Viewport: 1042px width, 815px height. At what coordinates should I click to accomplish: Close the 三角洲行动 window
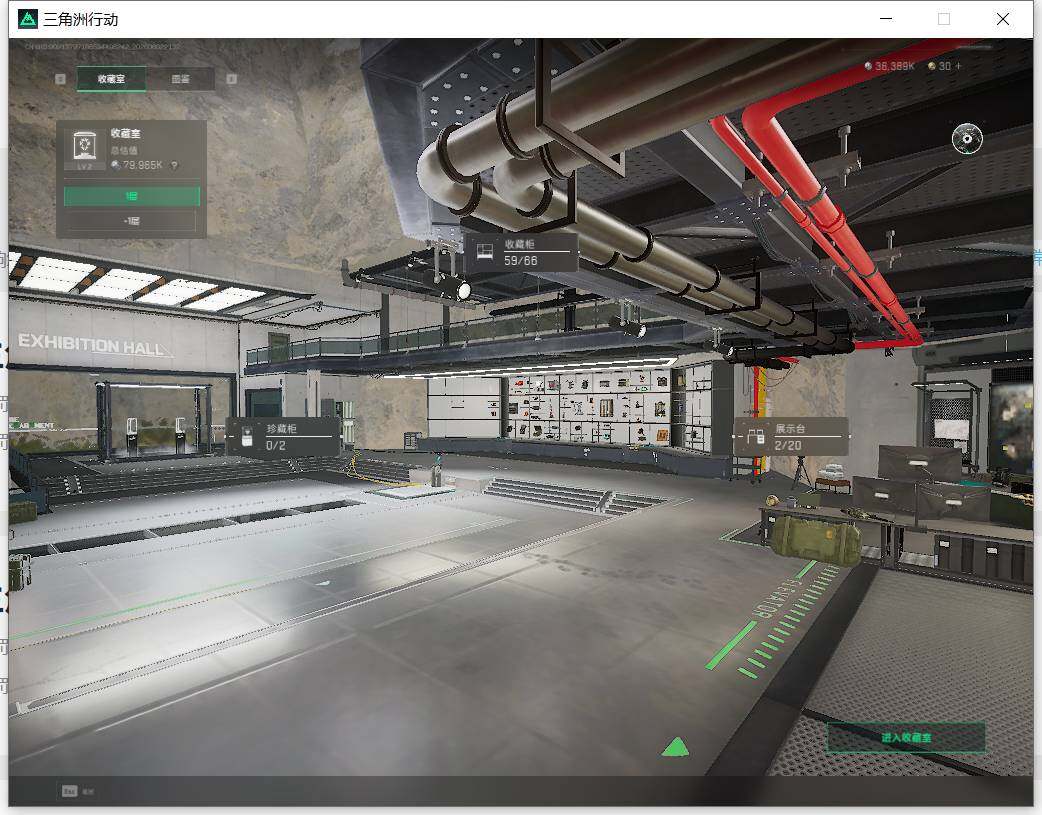pyautogui.click(x=1003, y=19)
